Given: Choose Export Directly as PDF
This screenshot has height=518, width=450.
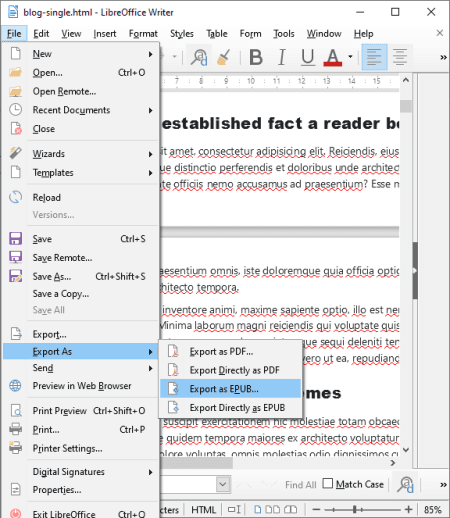Looking at the screenshot, I should tap(230, 370).
